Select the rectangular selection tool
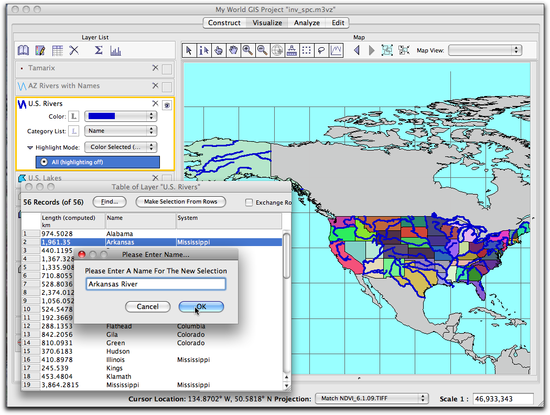Viewport: 550px width, 415px height. [307, 51]
